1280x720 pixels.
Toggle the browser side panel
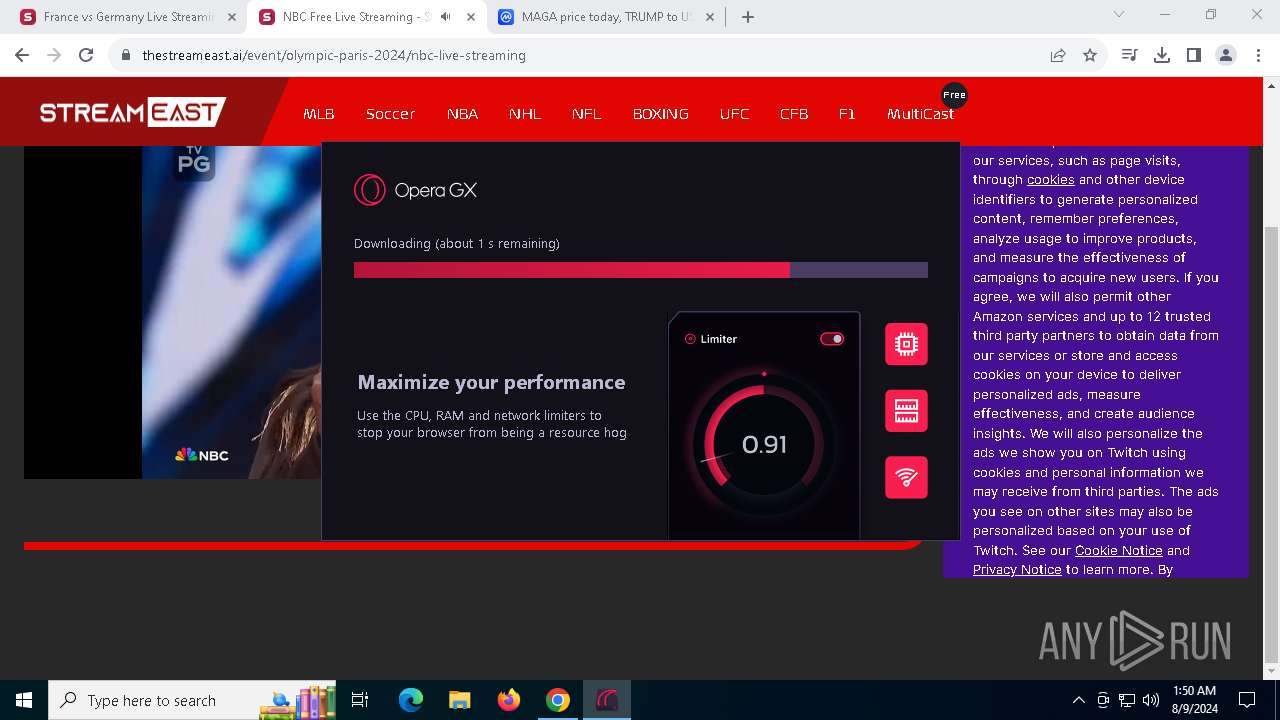(1194, 55)
